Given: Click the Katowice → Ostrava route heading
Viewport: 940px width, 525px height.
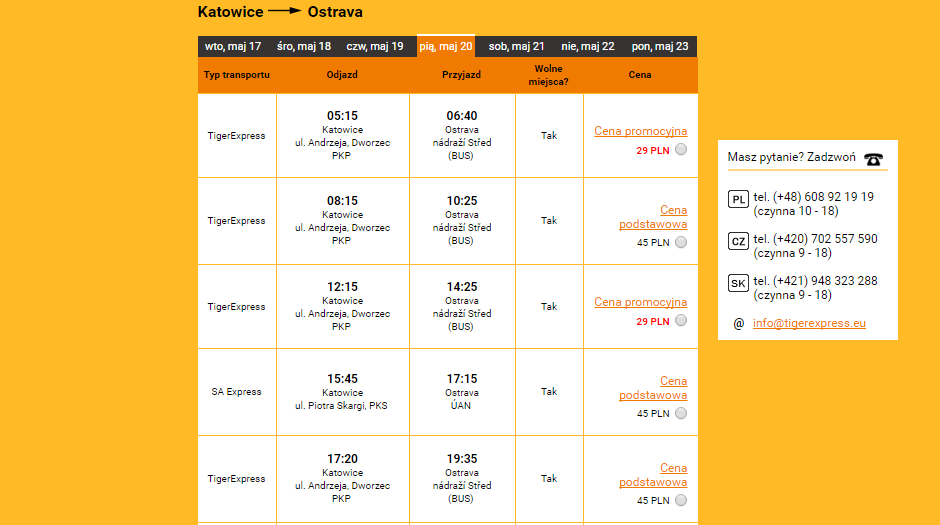Looking at the screenshot, I should click(x=280, y=12).
